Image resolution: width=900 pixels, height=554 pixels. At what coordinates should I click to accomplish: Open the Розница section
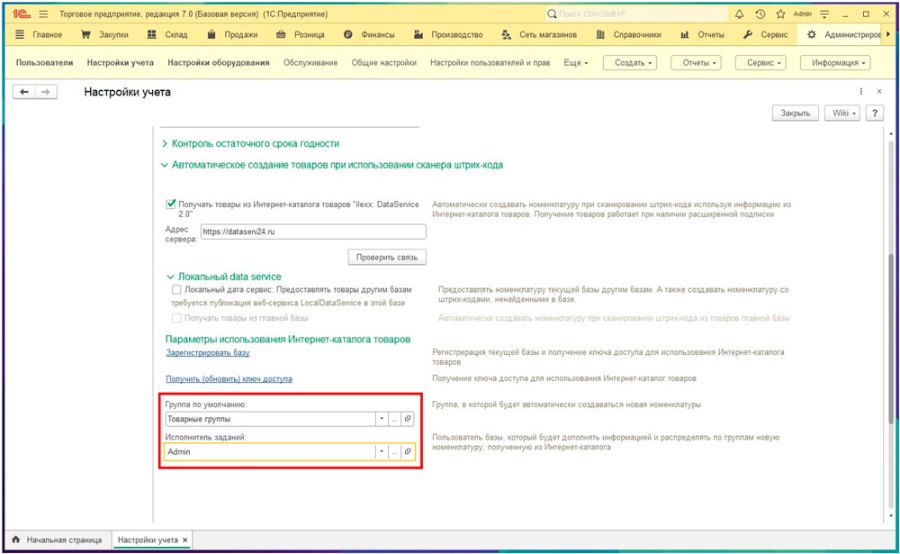[300, 34]
